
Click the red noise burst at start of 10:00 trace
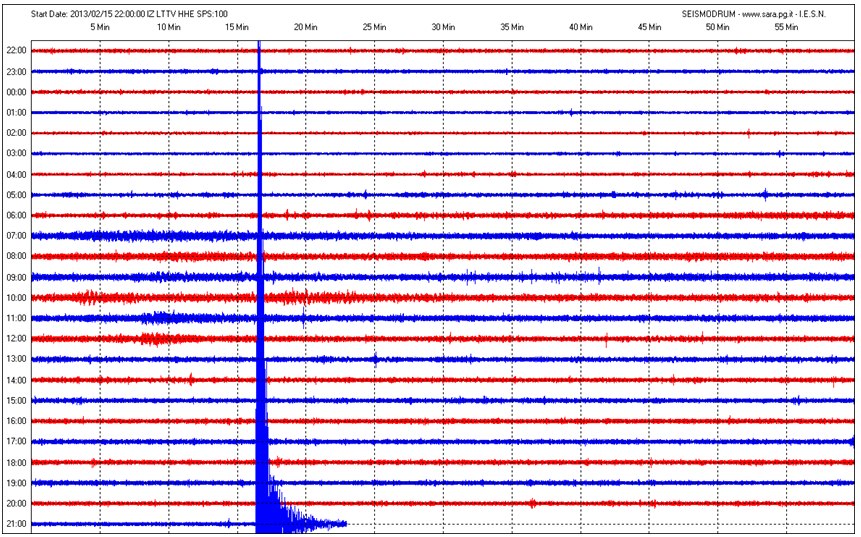coord(90,297)
